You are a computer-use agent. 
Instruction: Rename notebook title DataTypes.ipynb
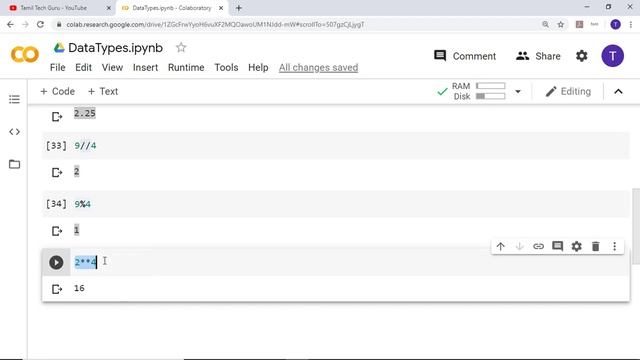point(116,48)
